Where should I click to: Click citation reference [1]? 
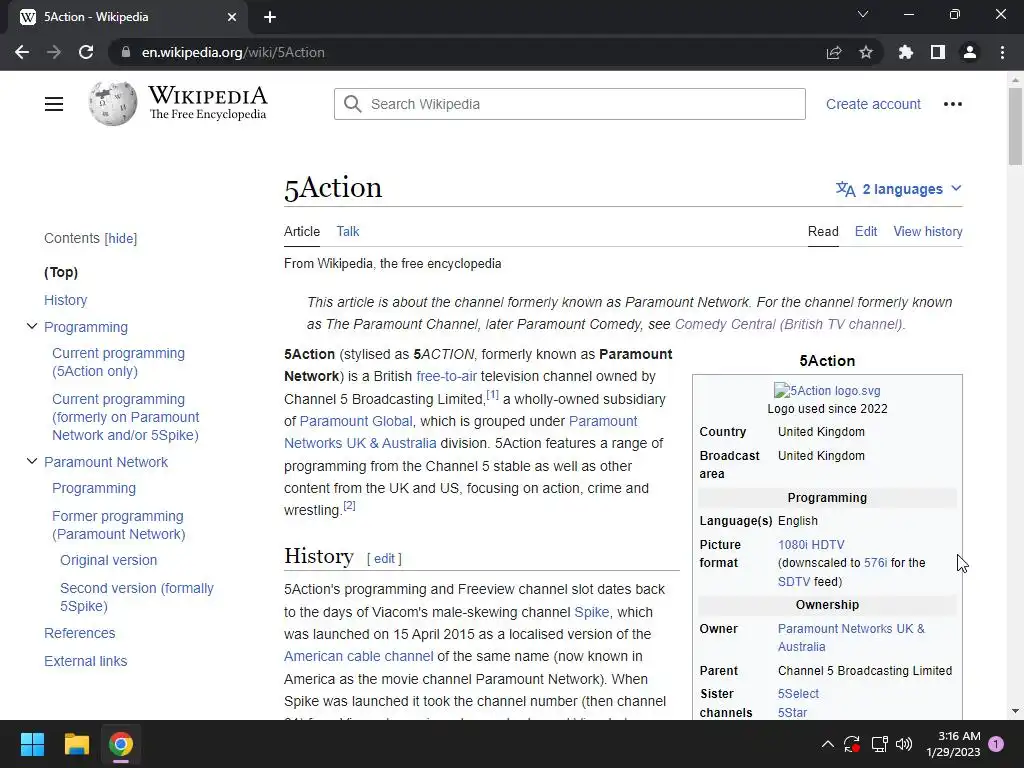click(492, 394)
